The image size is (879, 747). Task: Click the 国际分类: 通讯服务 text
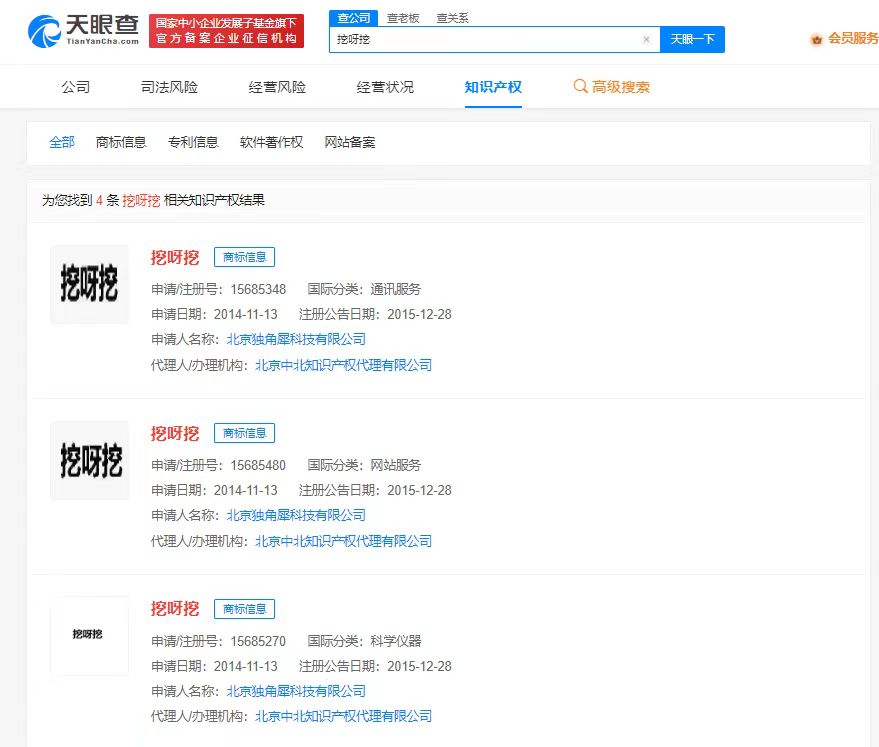(x=364, y=289)
